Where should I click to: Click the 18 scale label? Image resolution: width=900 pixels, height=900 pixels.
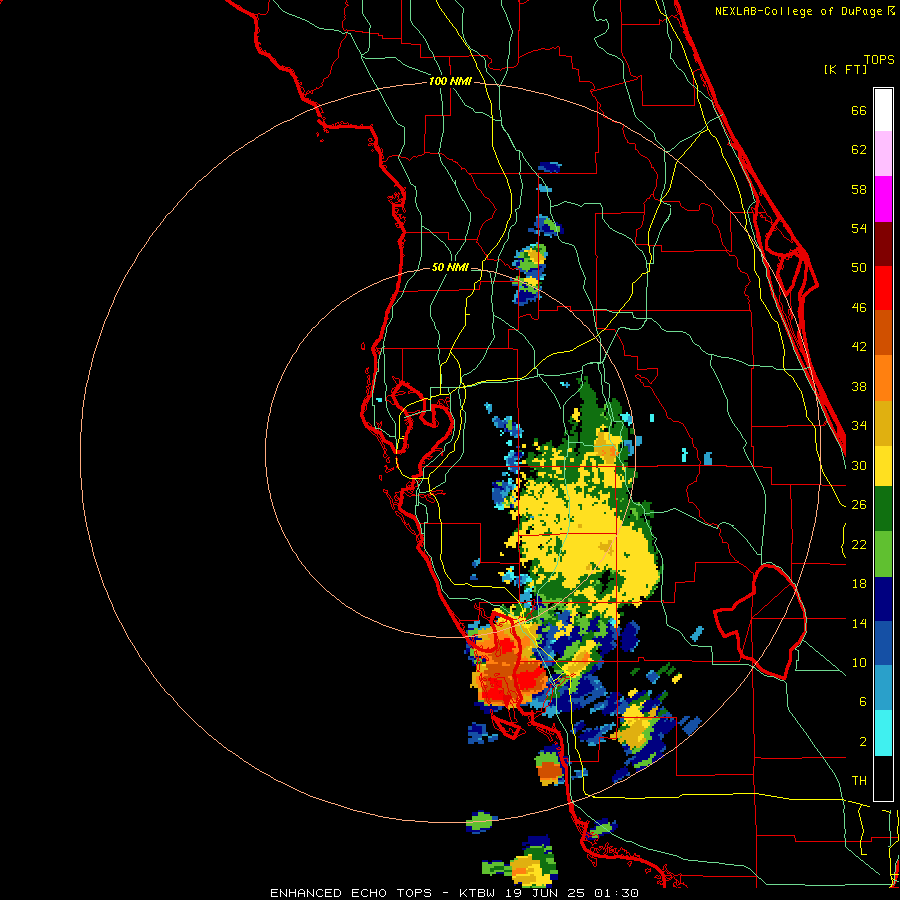[x=859, y=584]
